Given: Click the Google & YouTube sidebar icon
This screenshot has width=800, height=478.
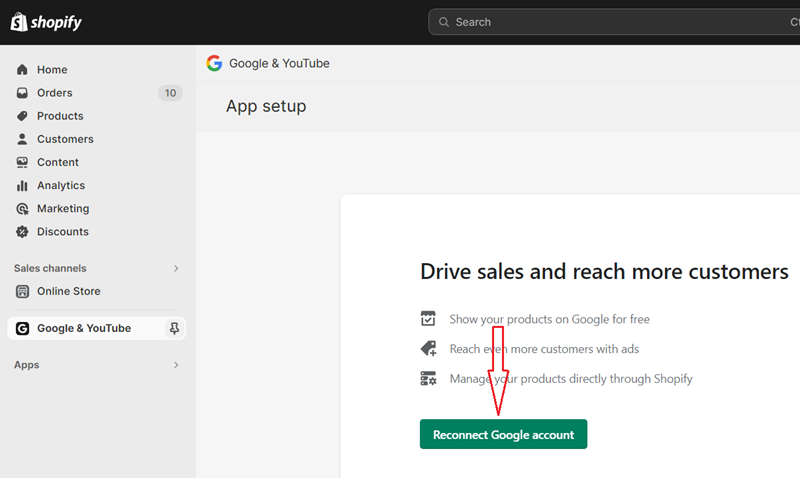Looking at the screenshot, I should pyautogui.click(x=22, y=328).
